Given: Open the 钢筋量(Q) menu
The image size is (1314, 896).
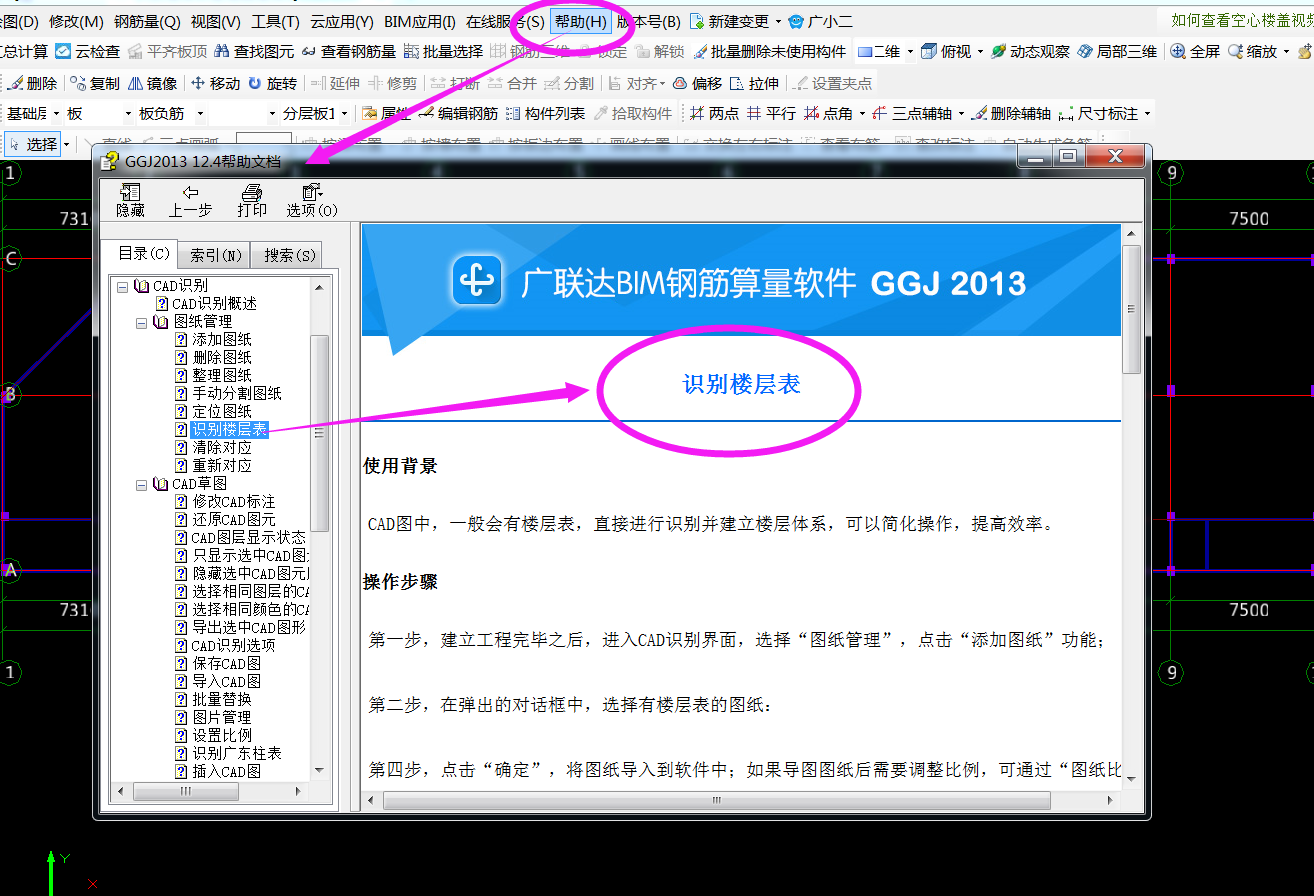Looking at the screenshot, I should coord(147,21).
